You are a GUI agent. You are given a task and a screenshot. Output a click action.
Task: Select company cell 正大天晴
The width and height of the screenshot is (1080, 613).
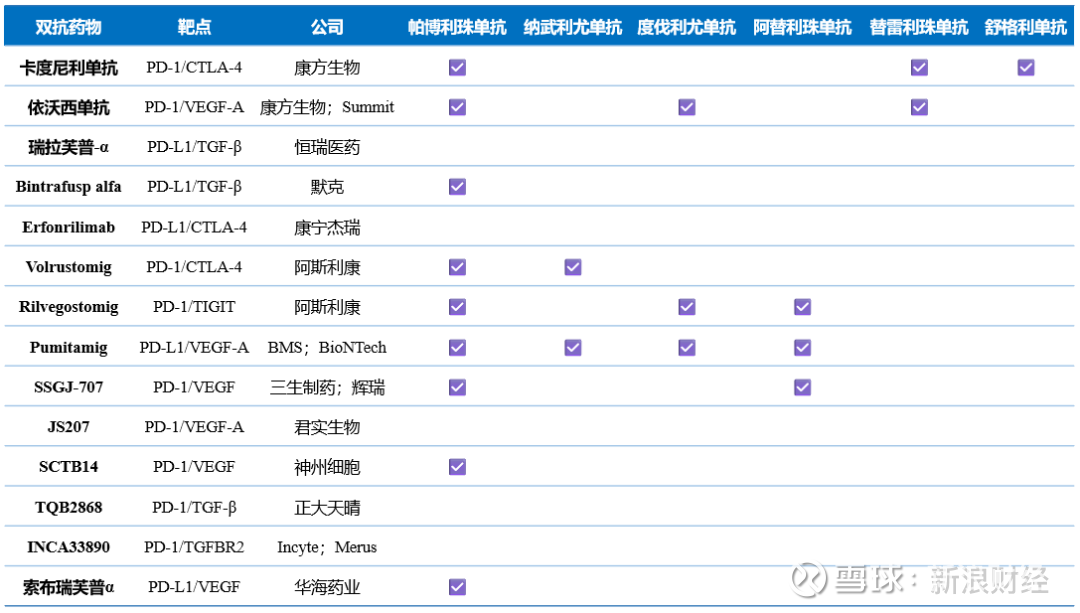(326, 508)
